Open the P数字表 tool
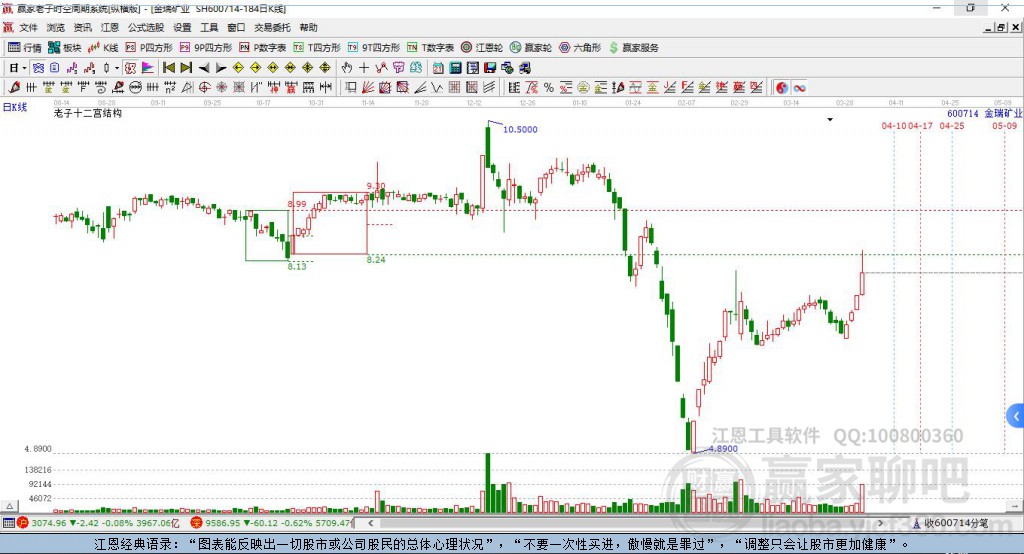This screenshot has height=554, width=1024. tap(263, 48)
